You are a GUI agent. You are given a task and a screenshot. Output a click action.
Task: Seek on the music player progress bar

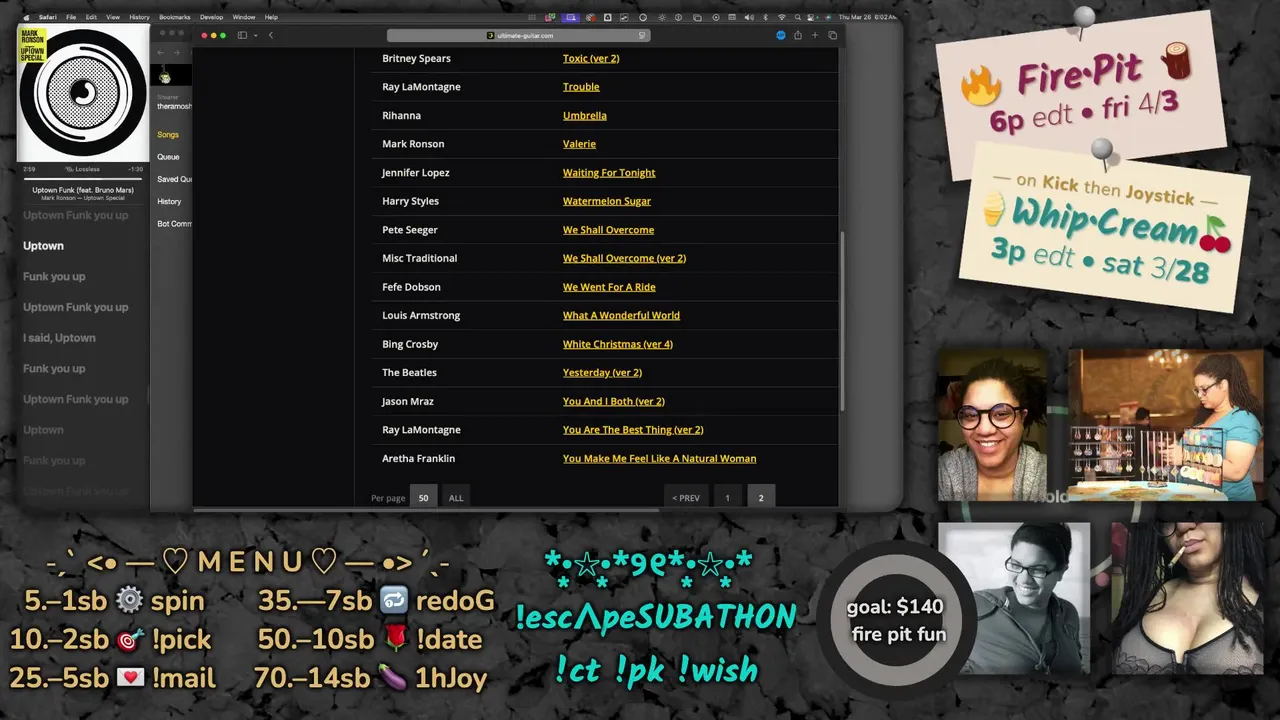[x=83, y=178]
